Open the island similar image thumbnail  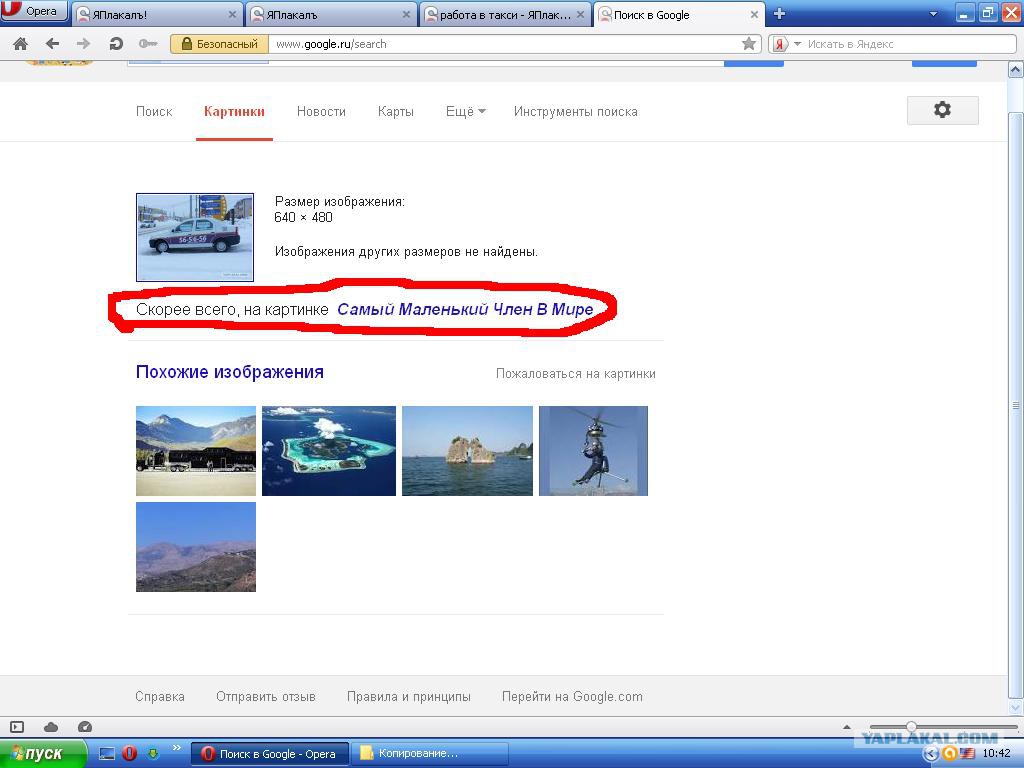329,451
